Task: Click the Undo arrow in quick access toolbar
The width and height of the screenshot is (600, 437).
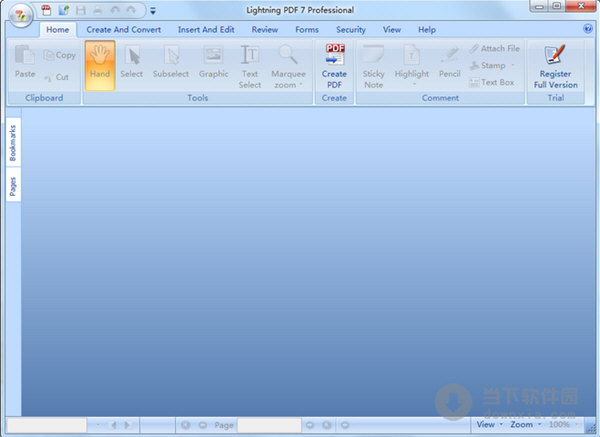Action: coord(115,10)
